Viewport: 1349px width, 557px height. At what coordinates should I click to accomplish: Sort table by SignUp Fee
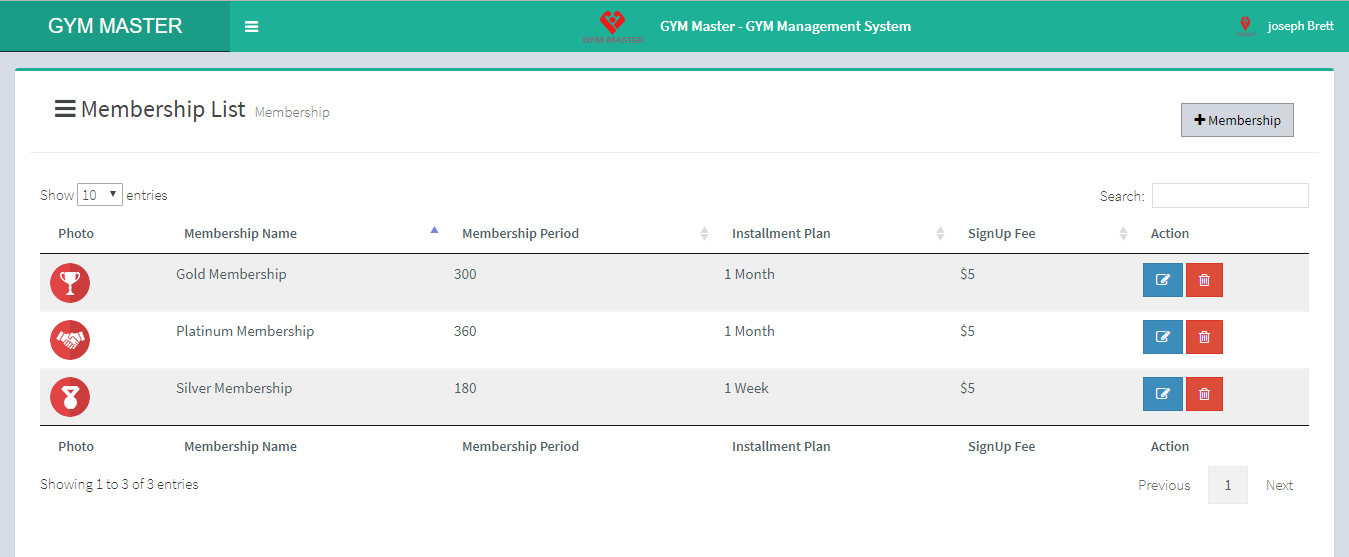coord(1001,234)
